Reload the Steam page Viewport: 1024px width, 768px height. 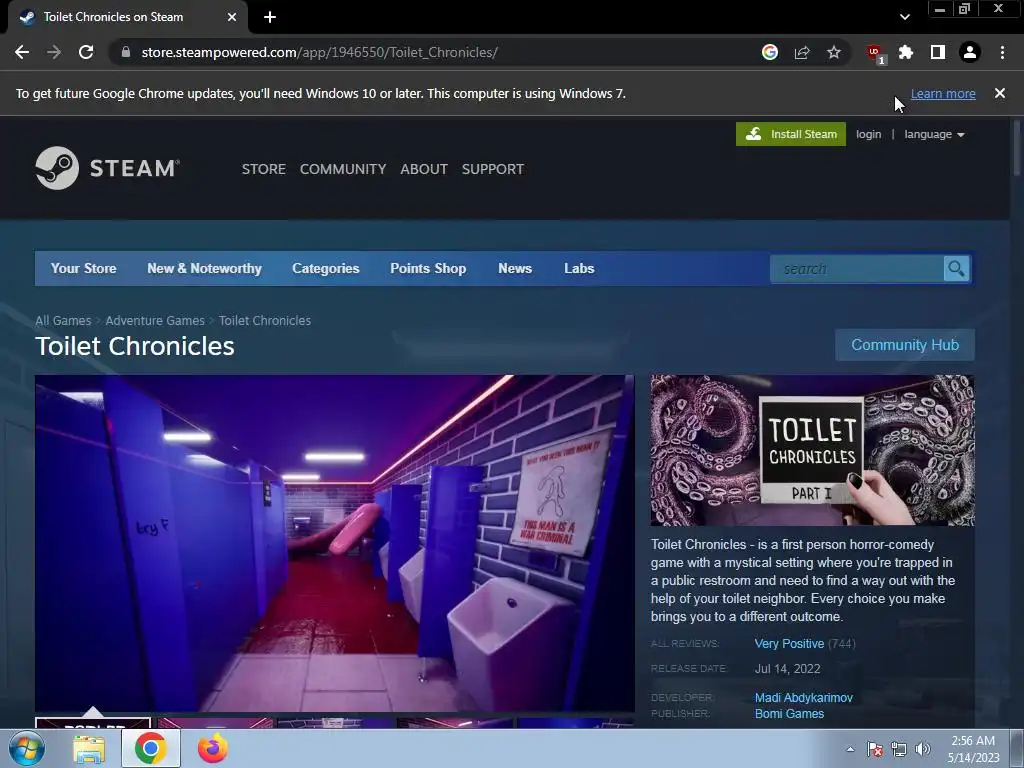(x=86, y=52)
